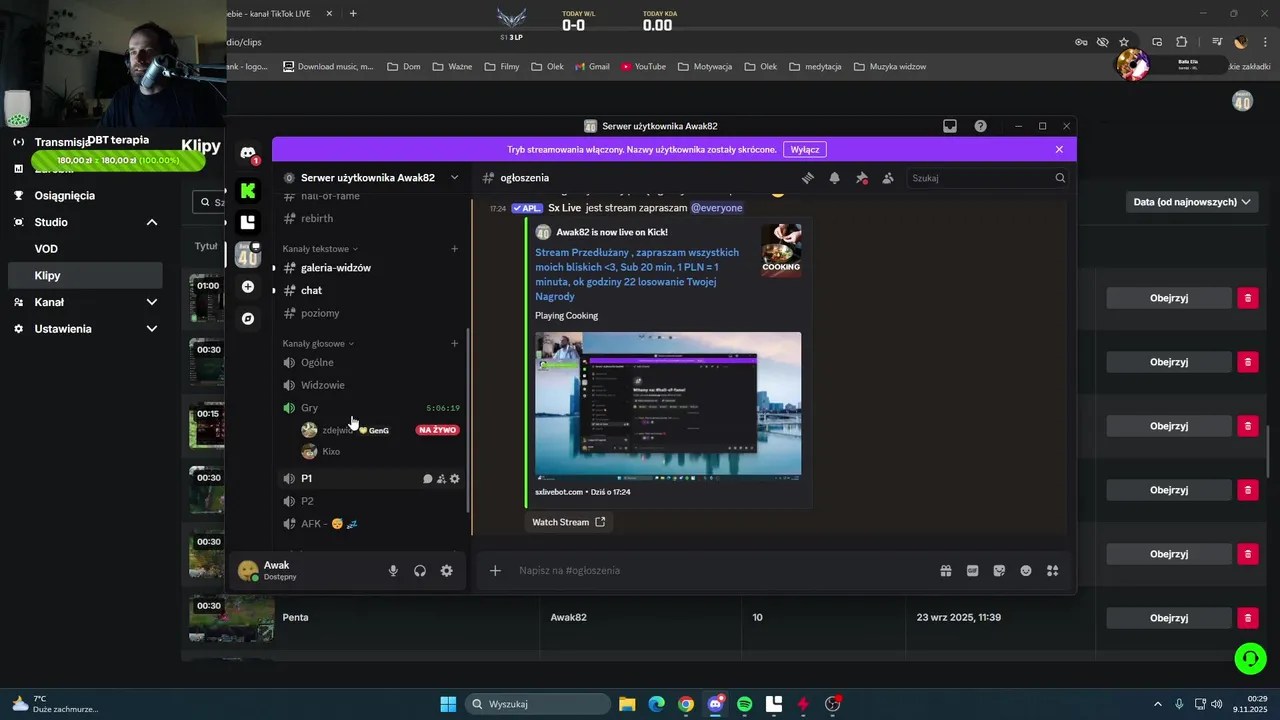Open Discord inbox icon in title bar
Screen dimensions: 1280x720
point(950,126)
